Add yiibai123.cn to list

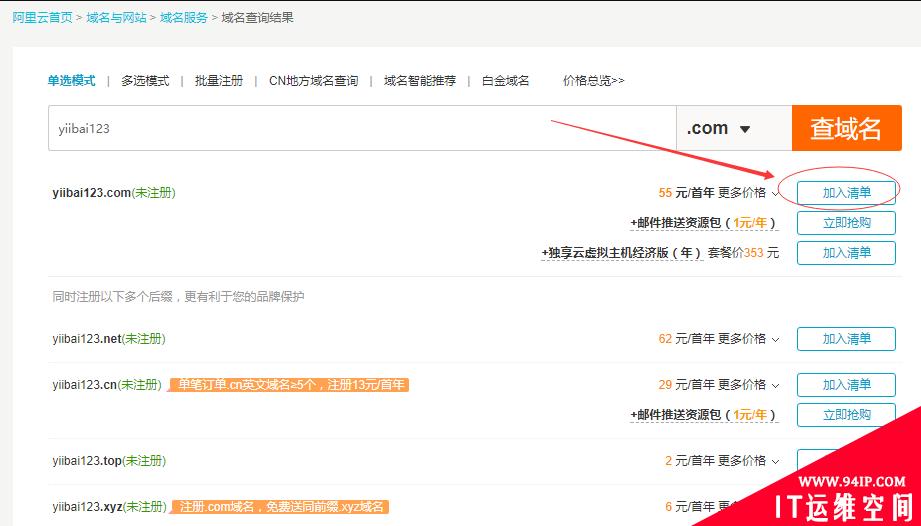pyautogui.click(x=846, y=385)
